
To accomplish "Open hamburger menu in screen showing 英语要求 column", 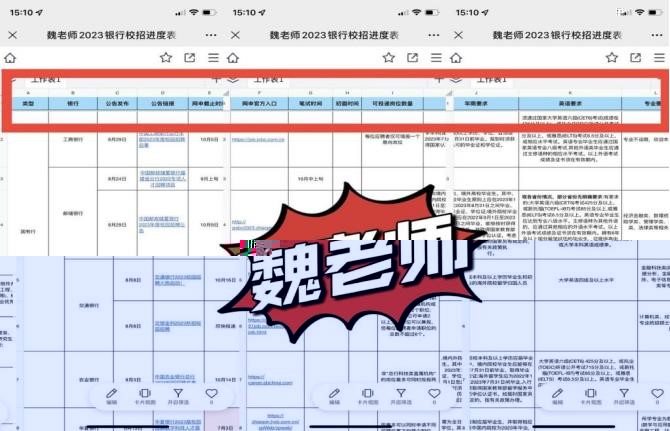I will 659,57.
